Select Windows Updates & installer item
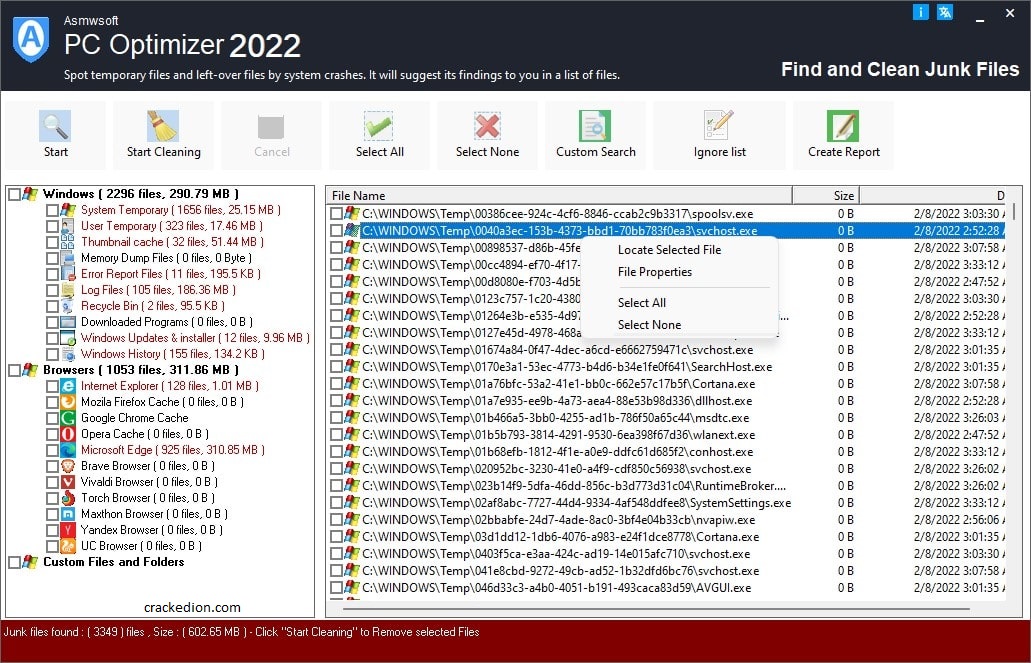 click(195, 338)
